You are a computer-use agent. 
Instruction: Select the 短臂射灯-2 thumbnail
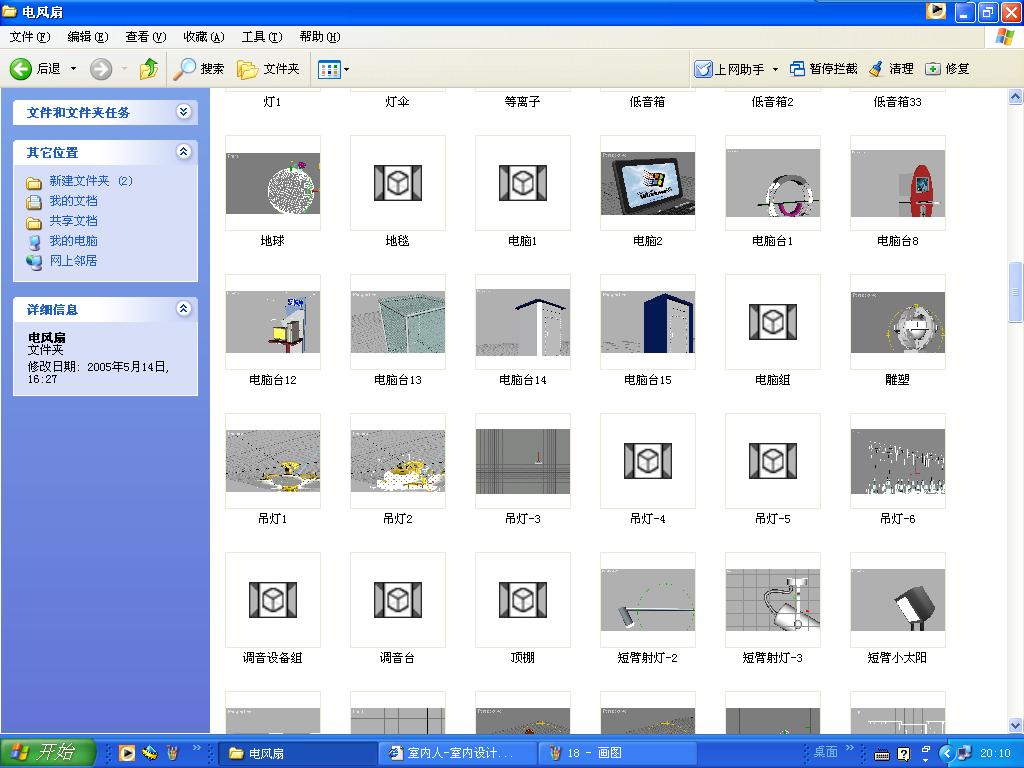tap(648, 600)
